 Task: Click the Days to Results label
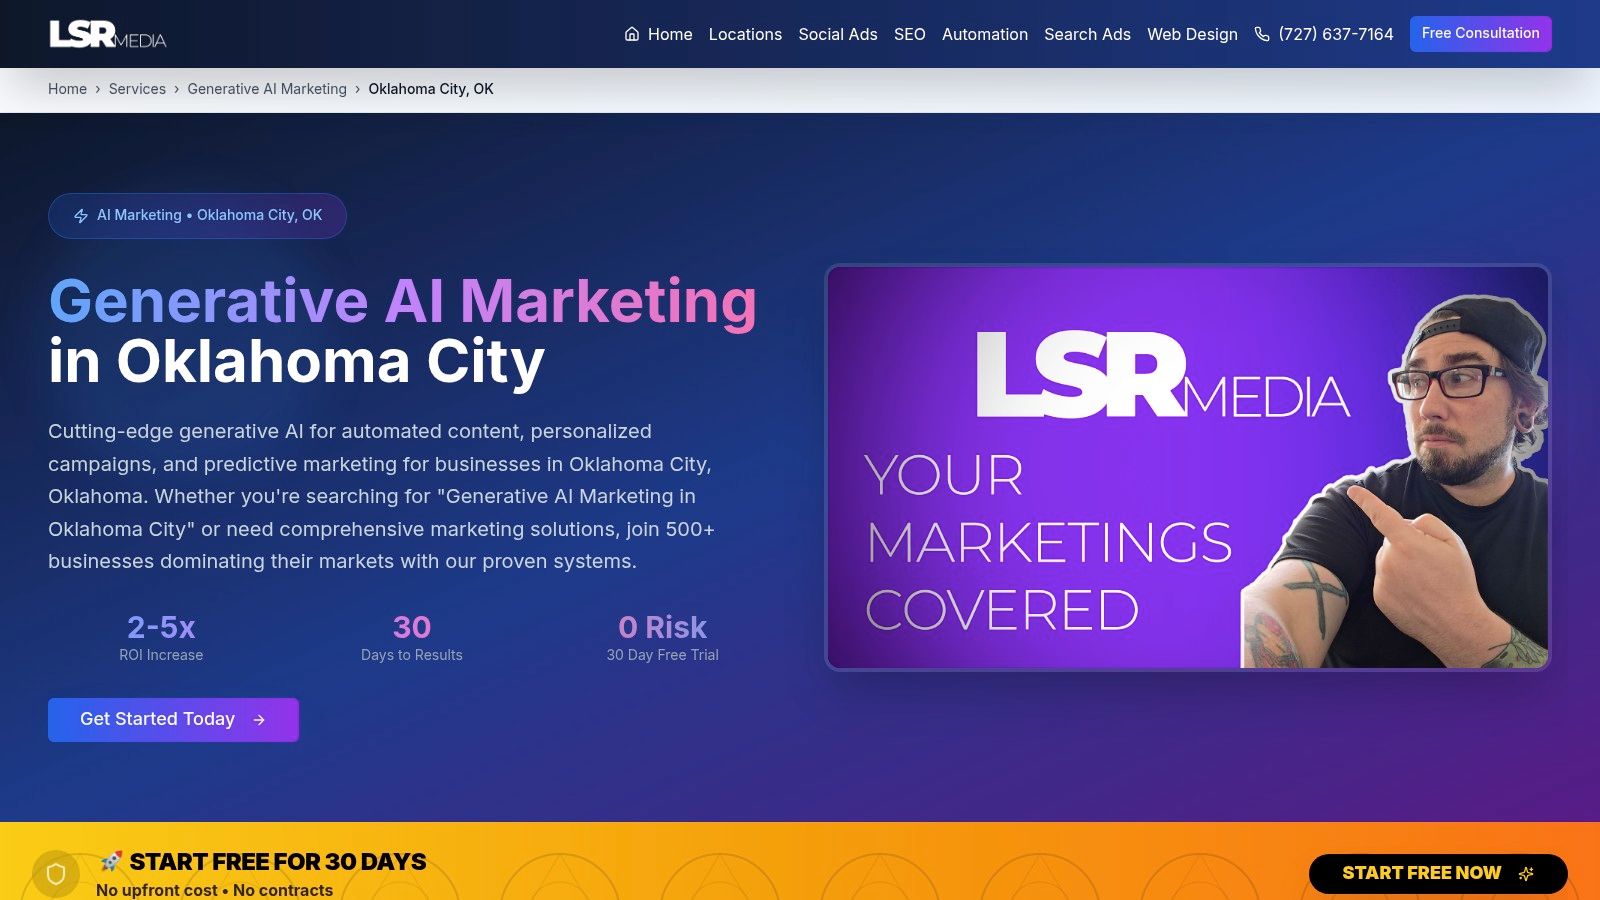coord(412,655)
